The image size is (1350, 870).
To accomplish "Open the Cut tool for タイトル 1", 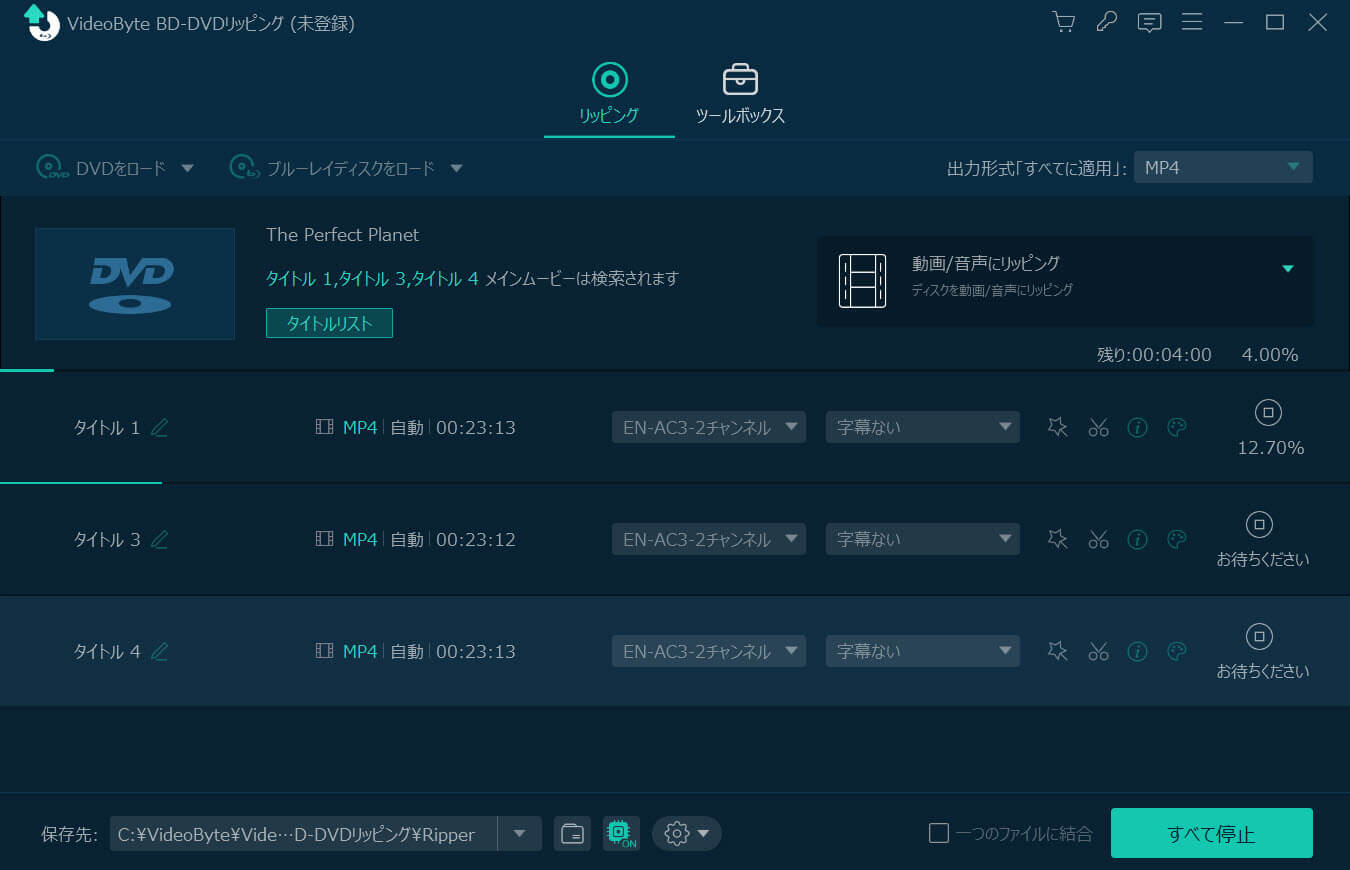I will [x=1098, y=427].
